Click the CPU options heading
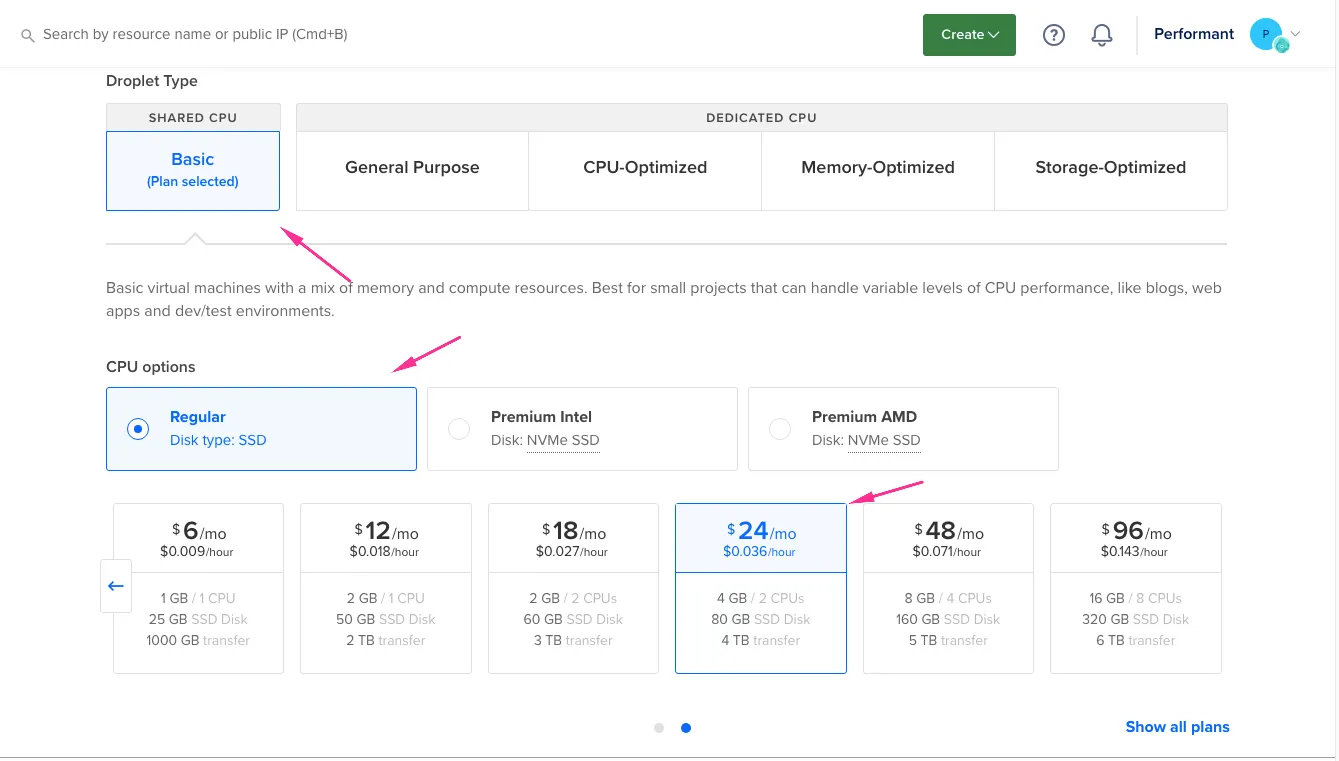Image resolution: width=1339 pixels, height=761 pixels. point(151,367)
